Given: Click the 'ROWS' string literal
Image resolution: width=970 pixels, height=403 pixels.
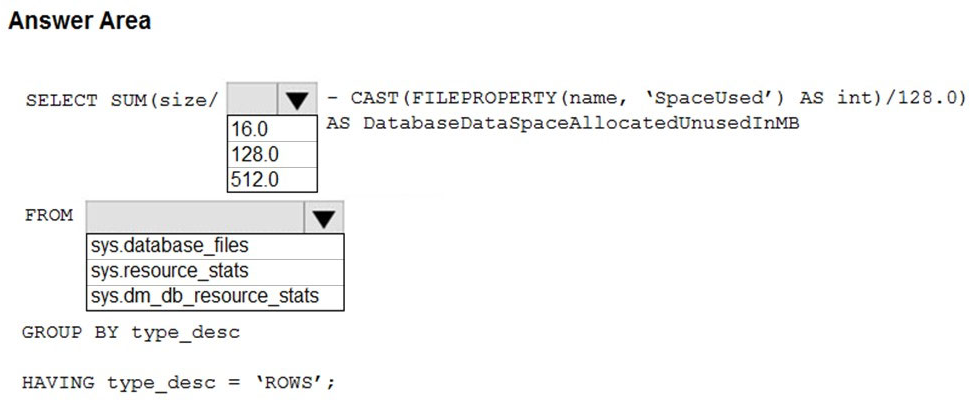Looking at the screenshot, I should 293,382.
